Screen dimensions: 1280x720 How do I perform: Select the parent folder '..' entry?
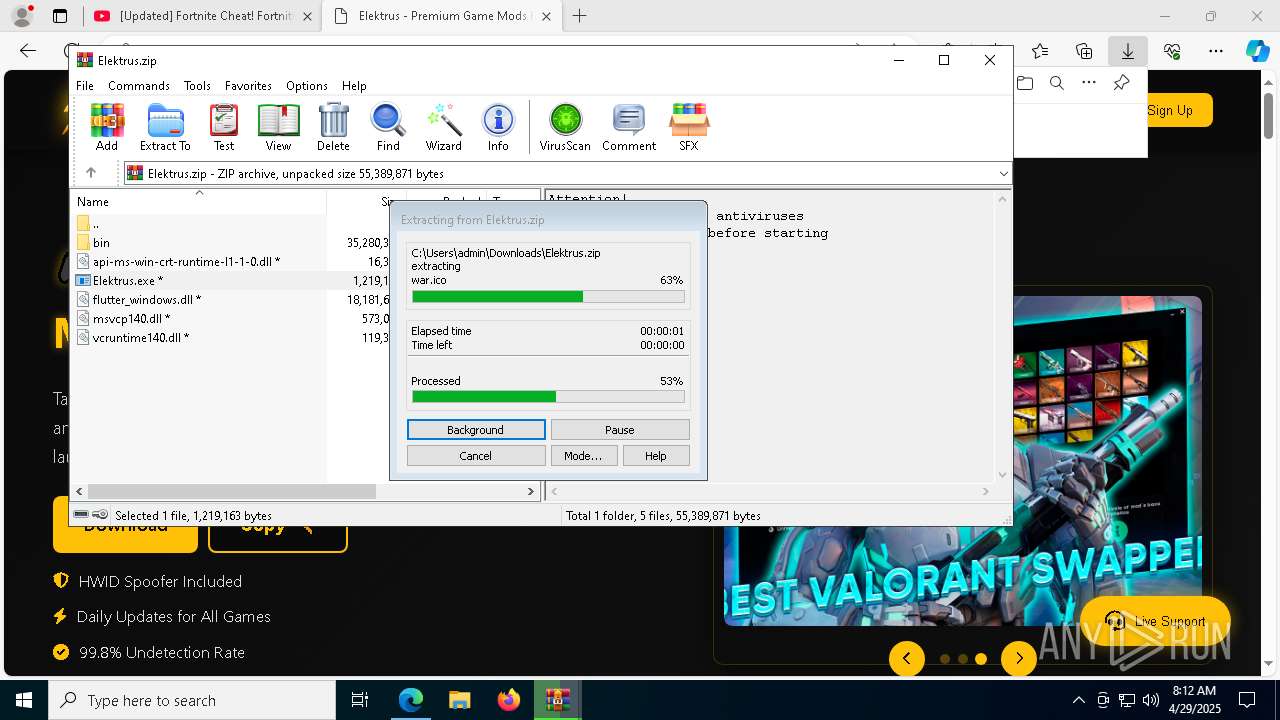pyautogui.click(x=95, y=224)
